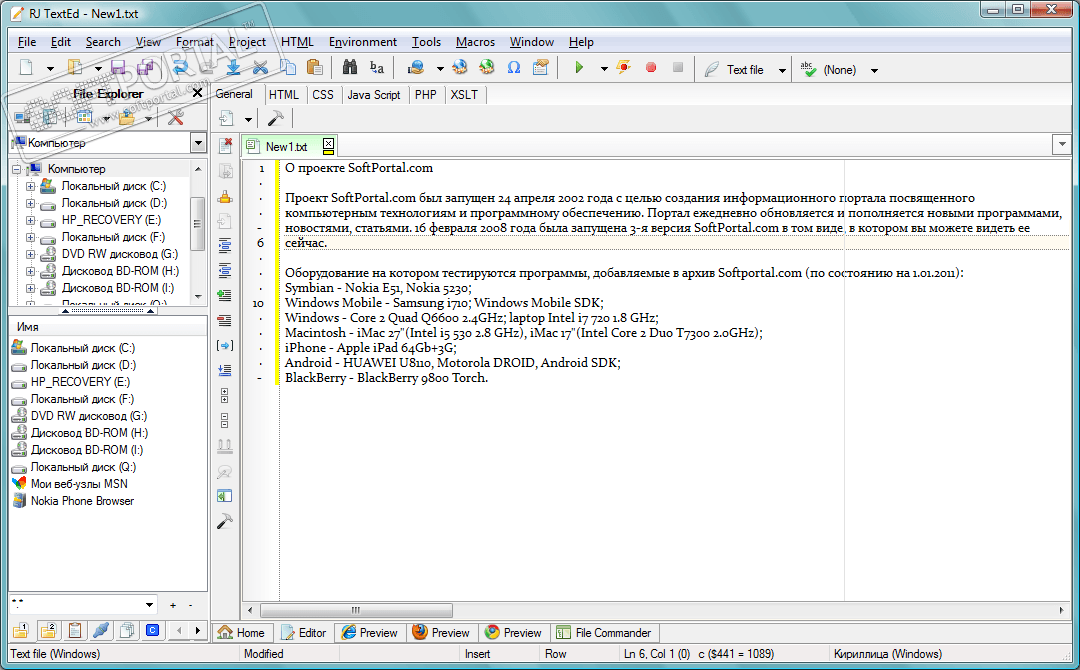Open dropdown arrow next to New document

(x=50, y=69)
